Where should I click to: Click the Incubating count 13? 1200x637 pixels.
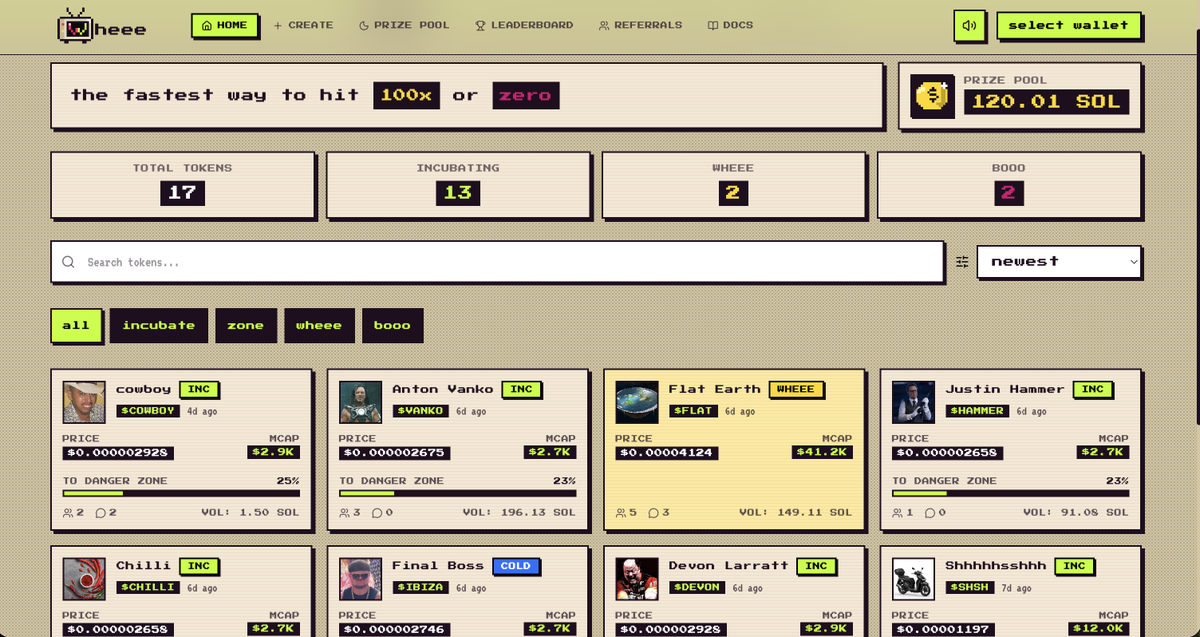(458, 193)
